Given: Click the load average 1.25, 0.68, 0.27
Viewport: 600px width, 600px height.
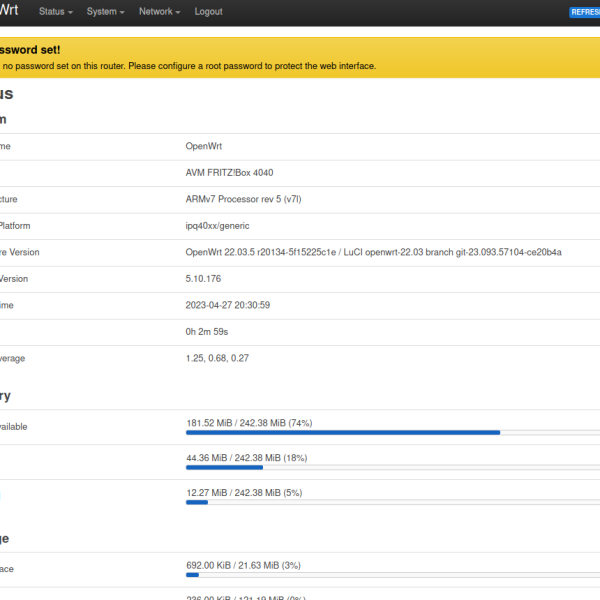Looking at the screenshot, I should tap(217, 358).
